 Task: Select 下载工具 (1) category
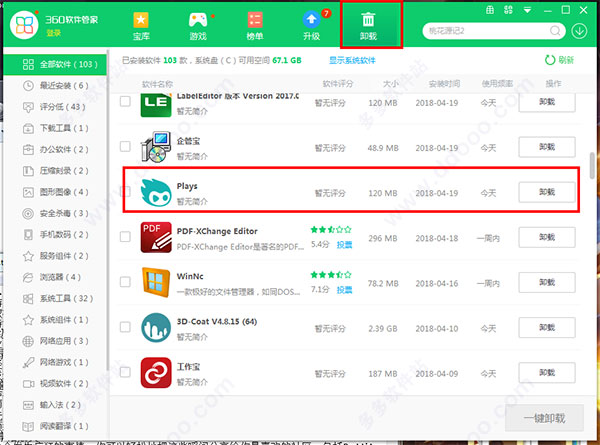[x=55, y=128]
